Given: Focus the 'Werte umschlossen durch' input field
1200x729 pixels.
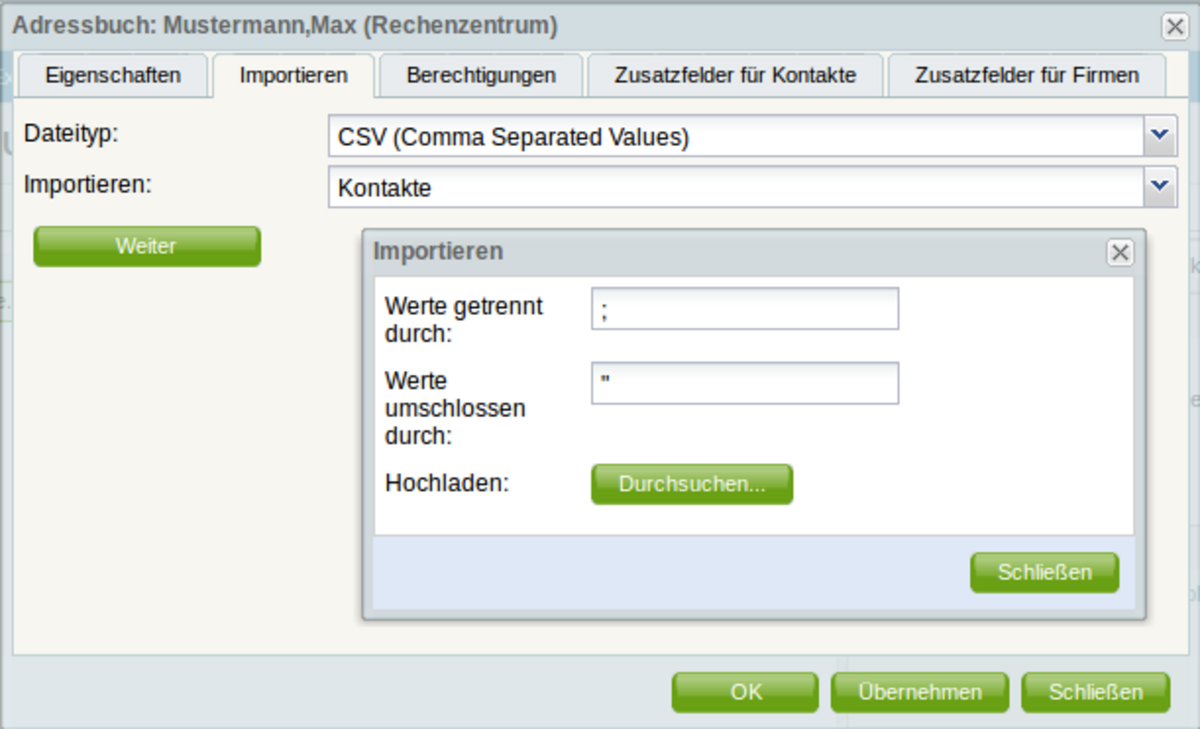Looking at the screenshot, I should click(x=745, y=383).
